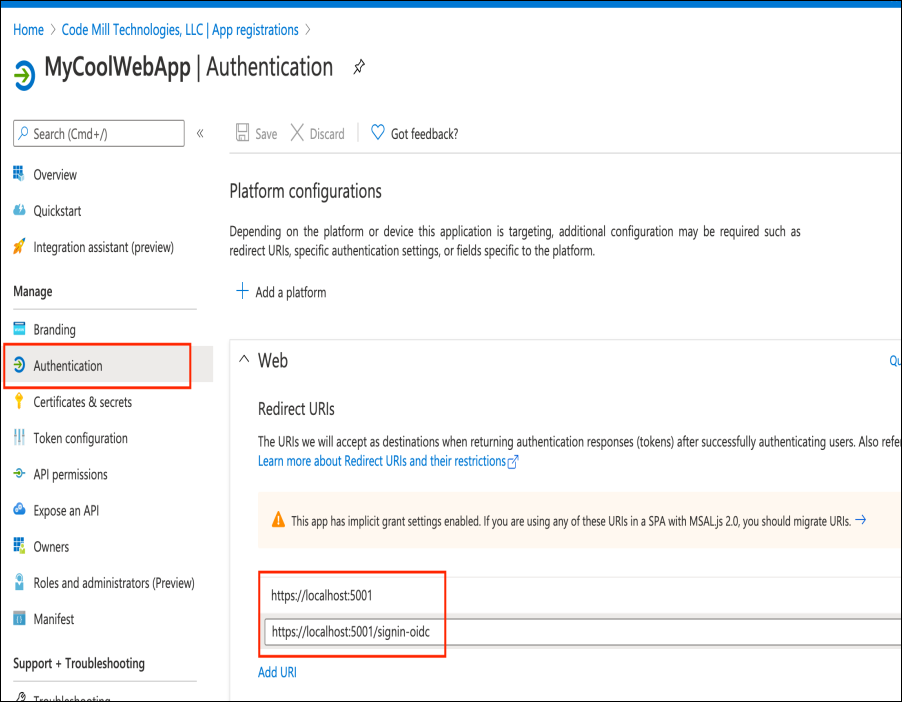902x702 pixels.
Task: Click the Platform configurations heading
Action: [305, 191]
